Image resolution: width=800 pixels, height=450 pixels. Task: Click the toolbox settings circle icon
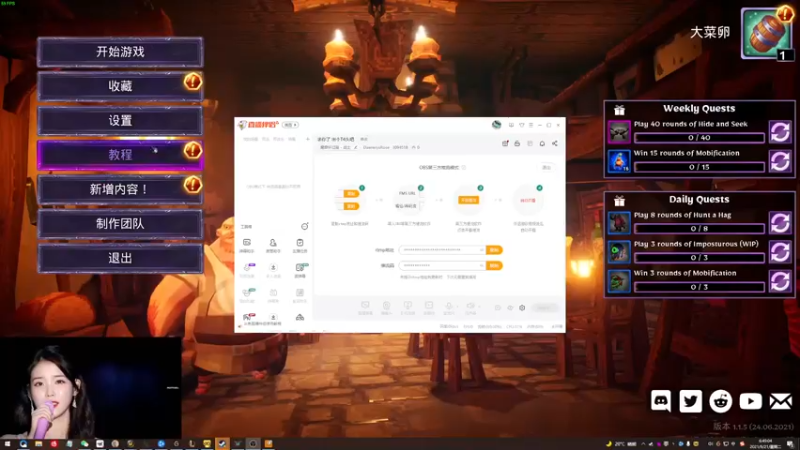305,227
